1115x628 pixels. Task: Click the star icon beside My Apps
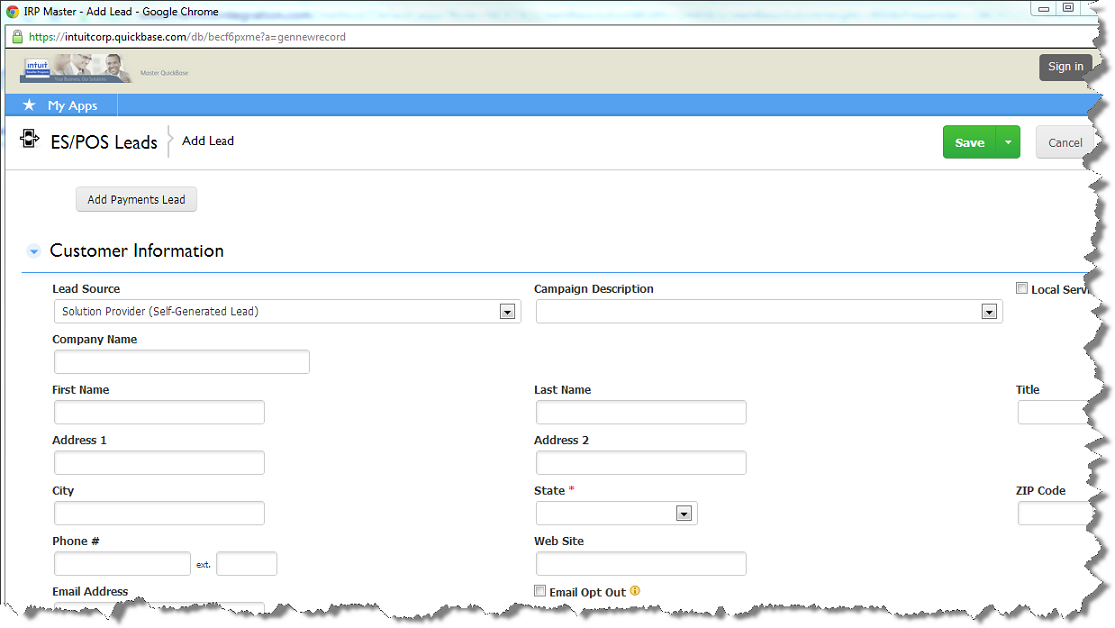pyautogui.click(x=29, y=105)
